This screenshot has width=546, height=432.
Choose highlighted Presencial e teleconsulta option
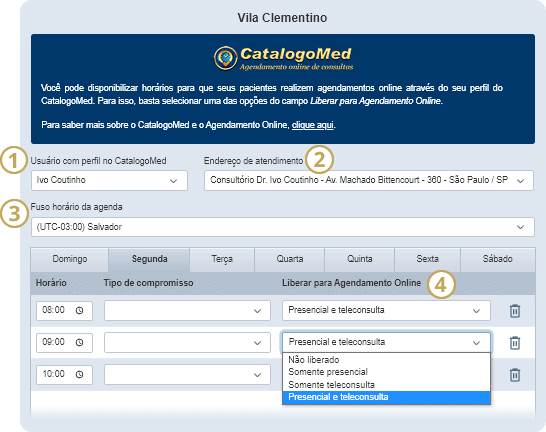point(386,397)
